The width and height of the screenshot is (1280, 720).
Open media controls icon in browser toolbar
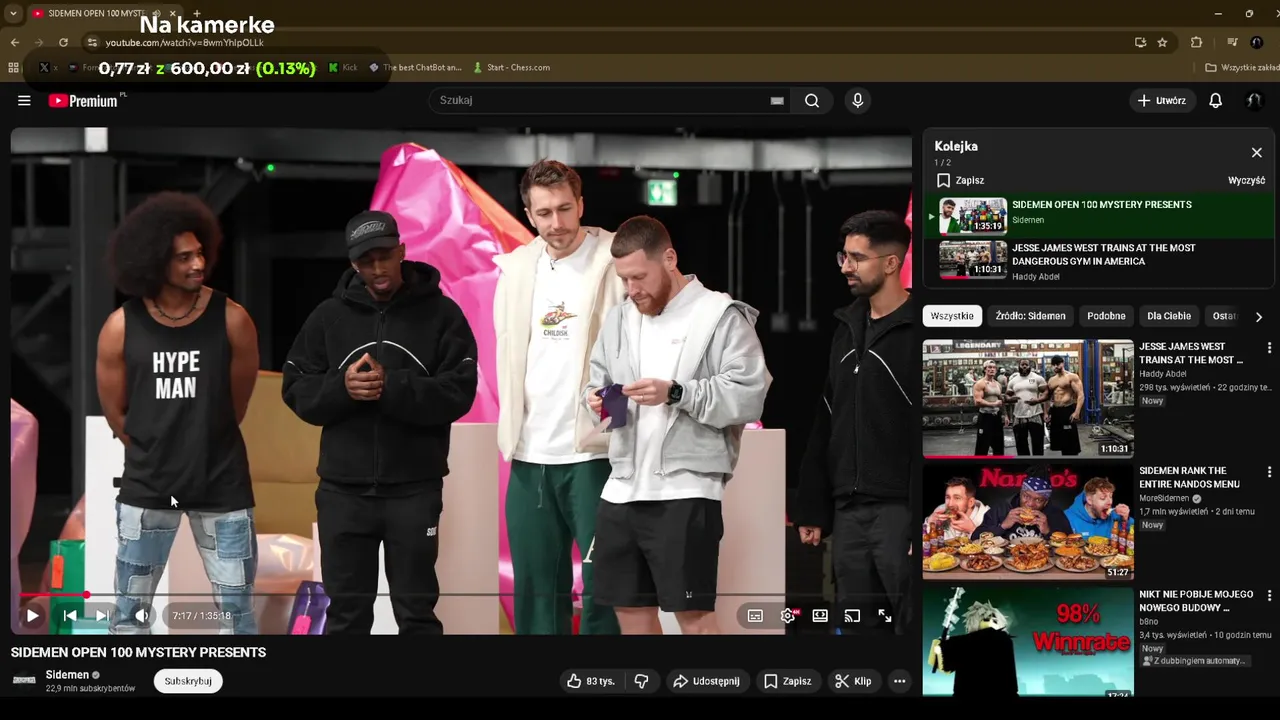[x=1232, y=42]
